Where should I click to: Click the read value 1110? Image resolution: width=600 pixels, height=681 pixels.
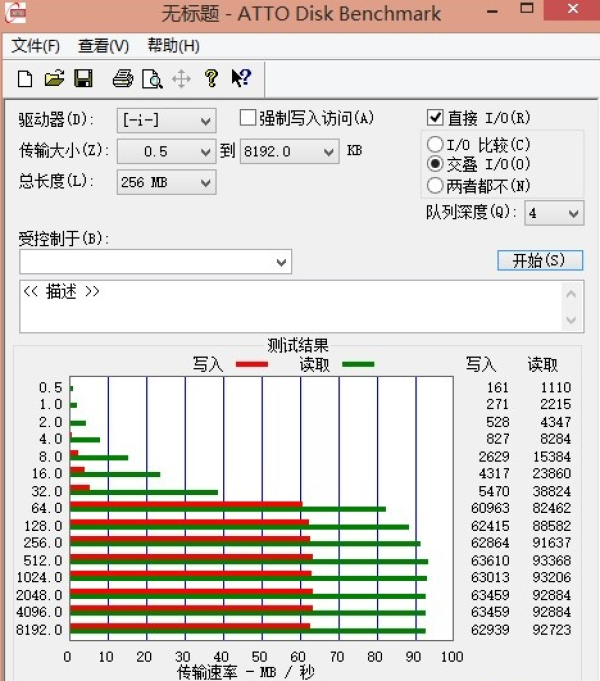click(556, 387)
